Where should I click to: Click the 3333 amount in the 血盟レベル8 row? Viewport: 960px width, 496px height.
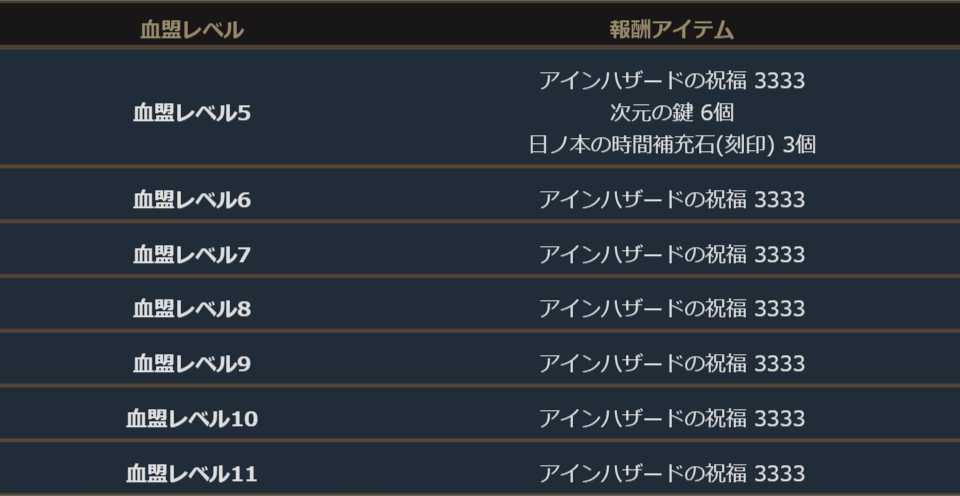point(779,309)
